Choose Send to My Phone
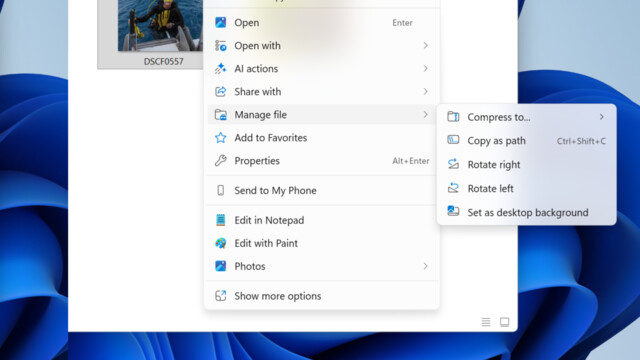The width and height of the screenshot is (640, 360). point(322,190)
